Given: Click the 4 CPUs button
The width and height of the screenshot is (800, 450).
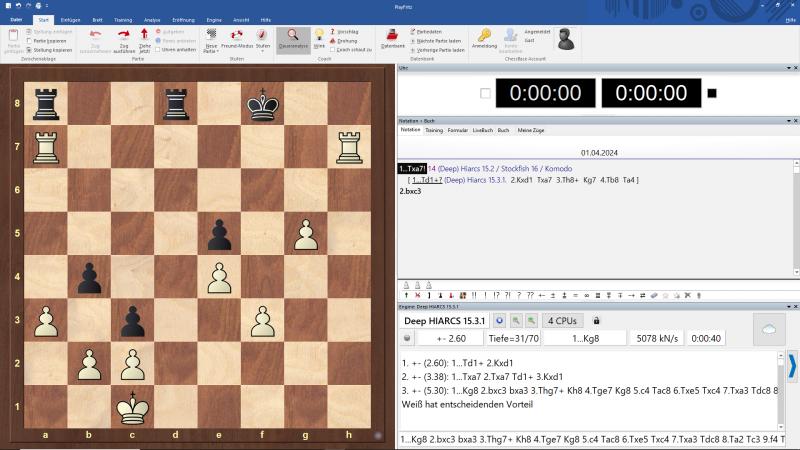Looking at the screenshot, I should [x=563, y=321].
